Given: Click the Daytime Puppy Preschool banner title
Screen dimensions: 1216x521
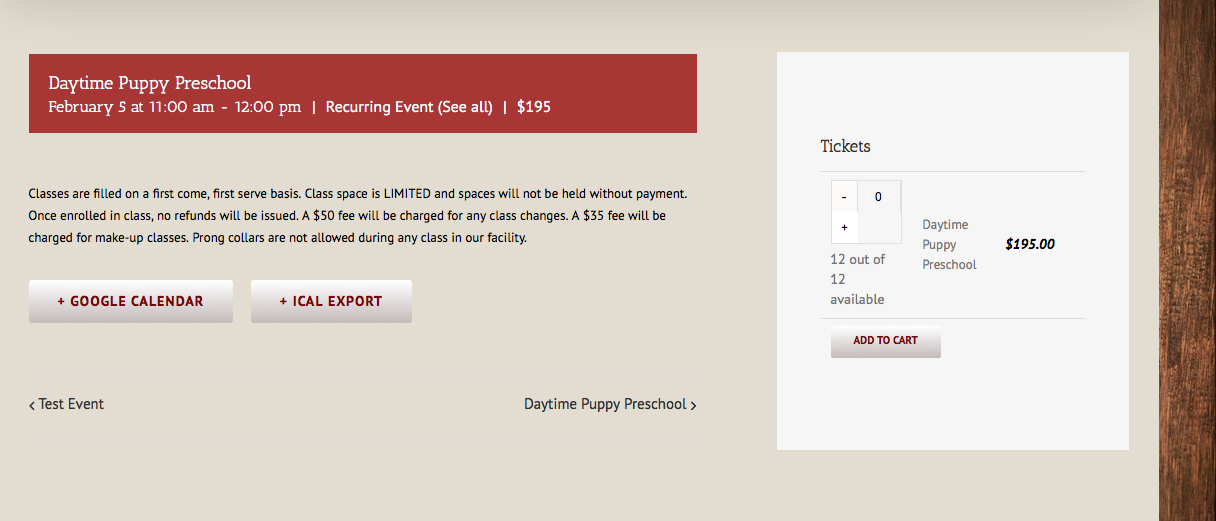Looking at the screenshot, I should (150, 83).
